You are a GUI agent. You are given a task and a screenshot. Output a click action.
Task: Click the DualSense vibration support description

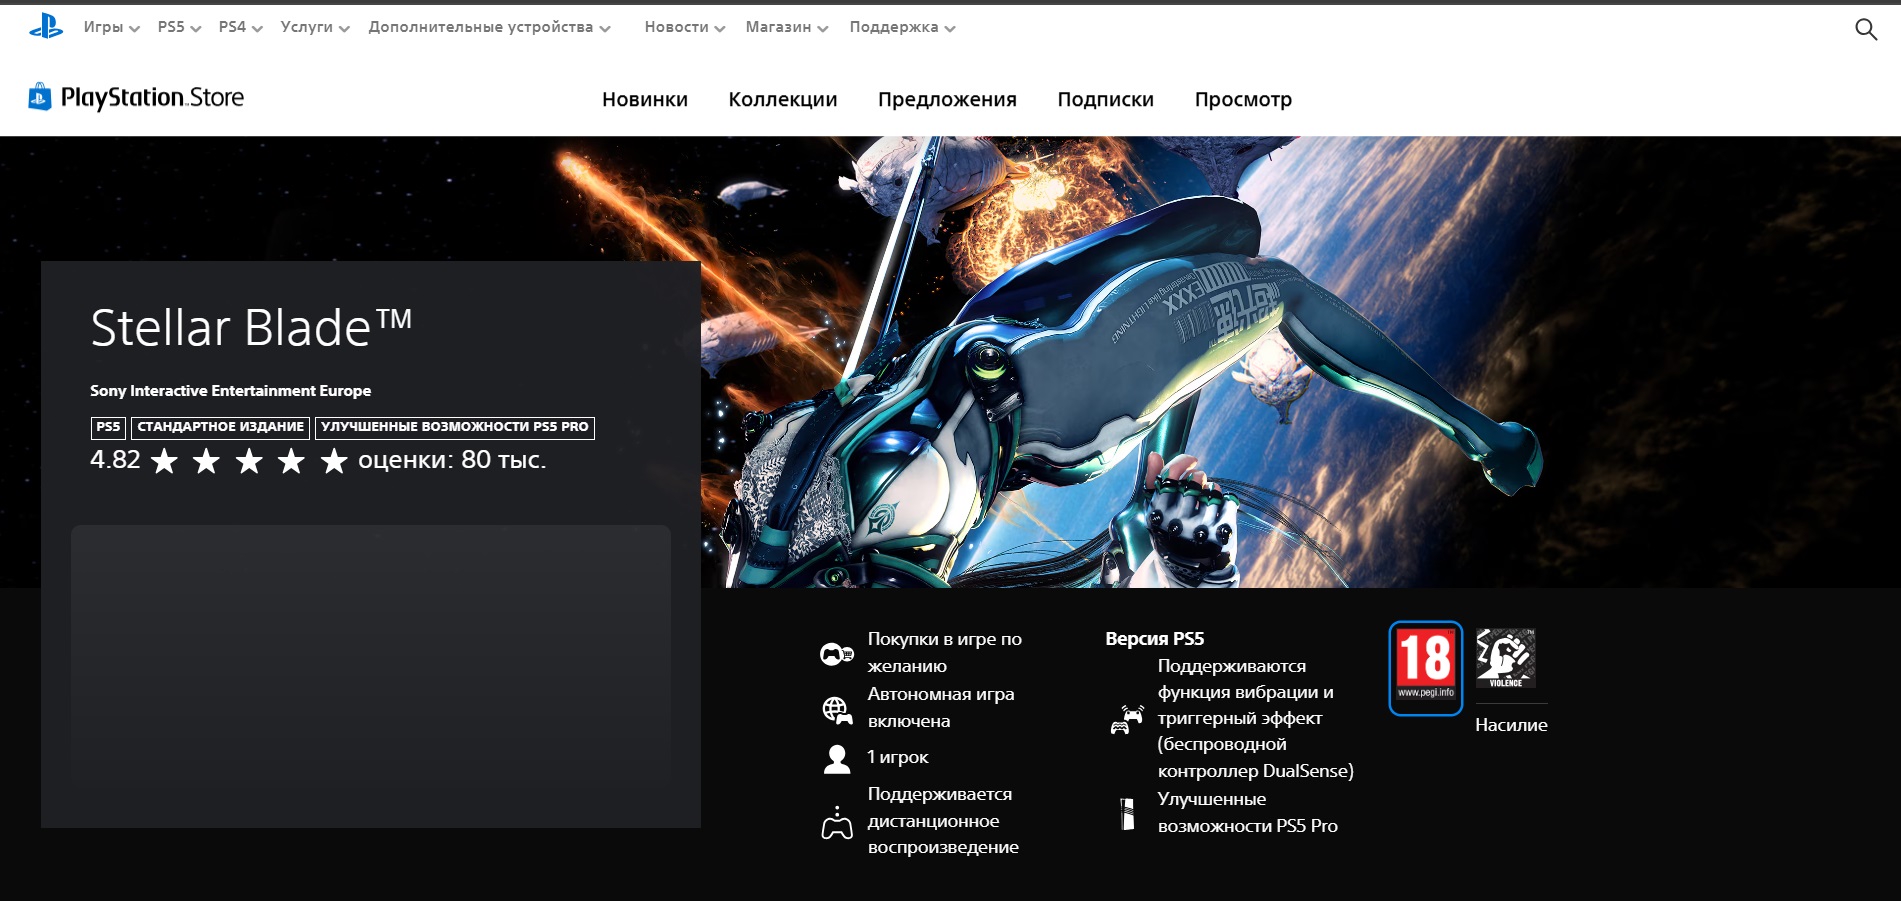(x=1256, y=718)
